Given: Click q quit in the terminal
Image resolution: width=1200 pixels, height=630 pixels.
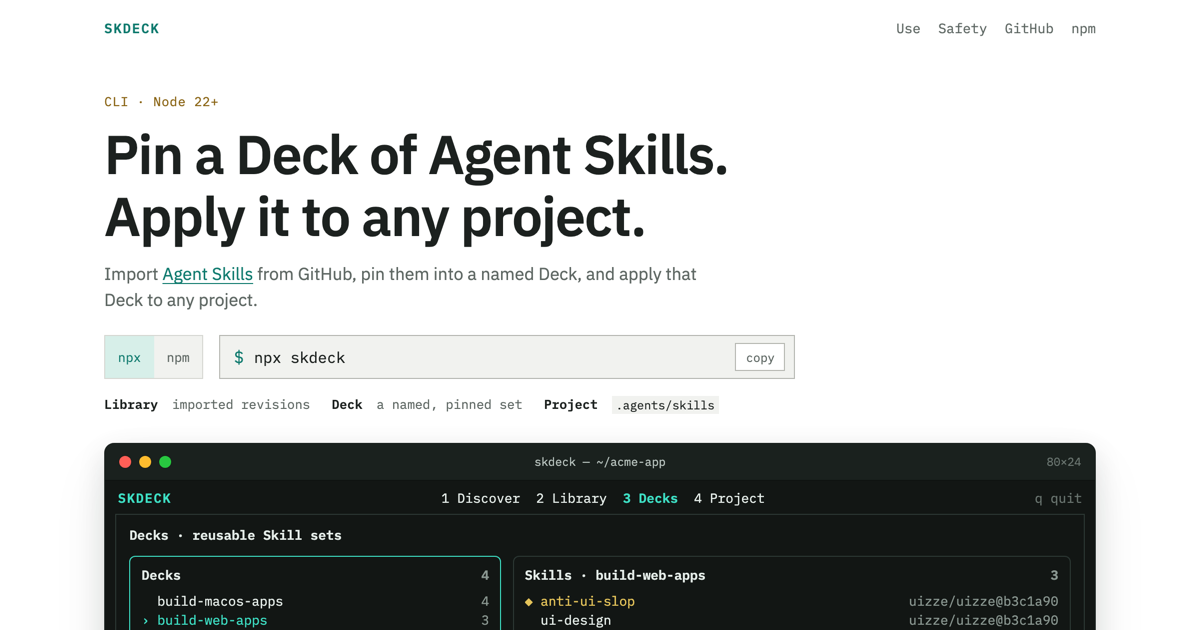Looking at the screenshot, I should coord(1058,498).
